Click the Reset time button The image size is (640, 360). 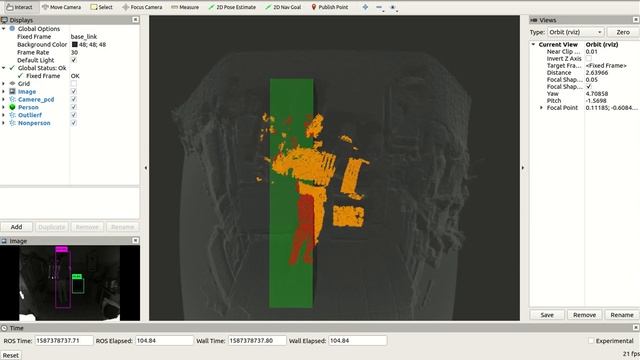click(11, 355)
